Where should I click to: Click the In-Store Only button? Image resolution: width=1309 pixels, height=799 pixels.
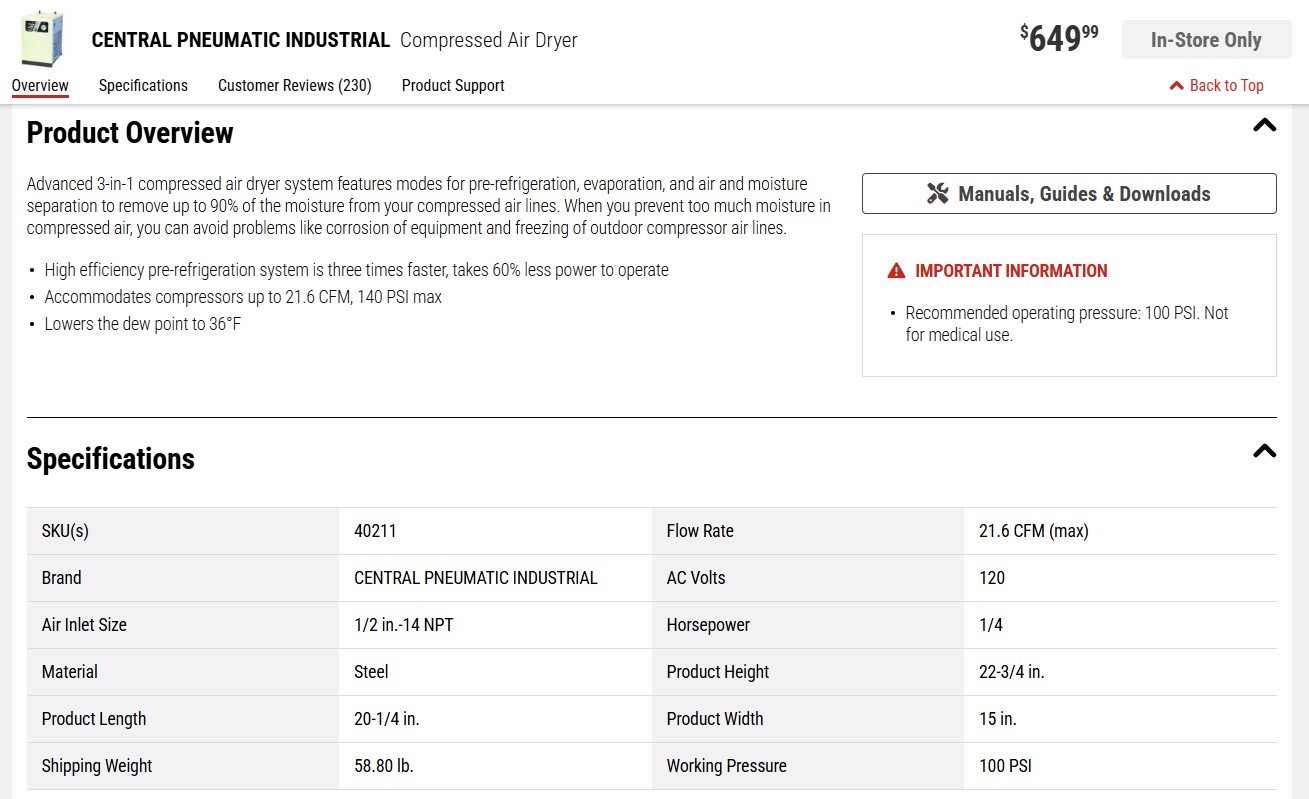[1206, 40]
